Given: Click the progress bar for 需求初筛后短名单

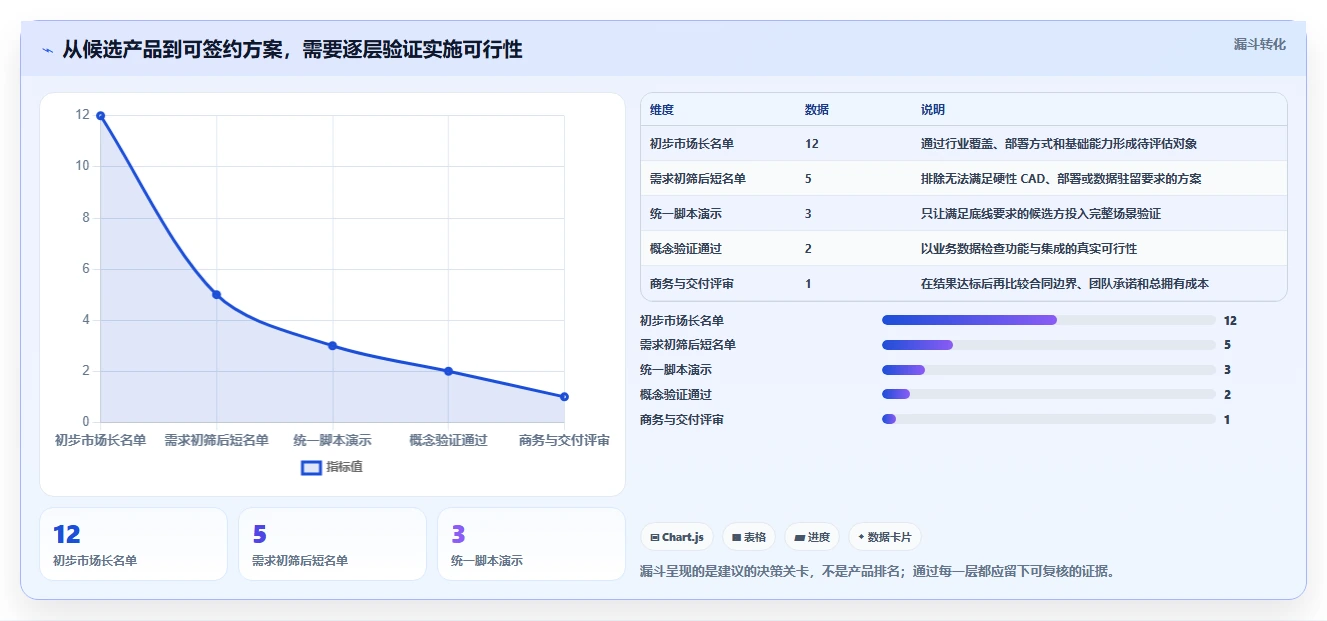Looking at the screenshot, I should pos(1049,345).
